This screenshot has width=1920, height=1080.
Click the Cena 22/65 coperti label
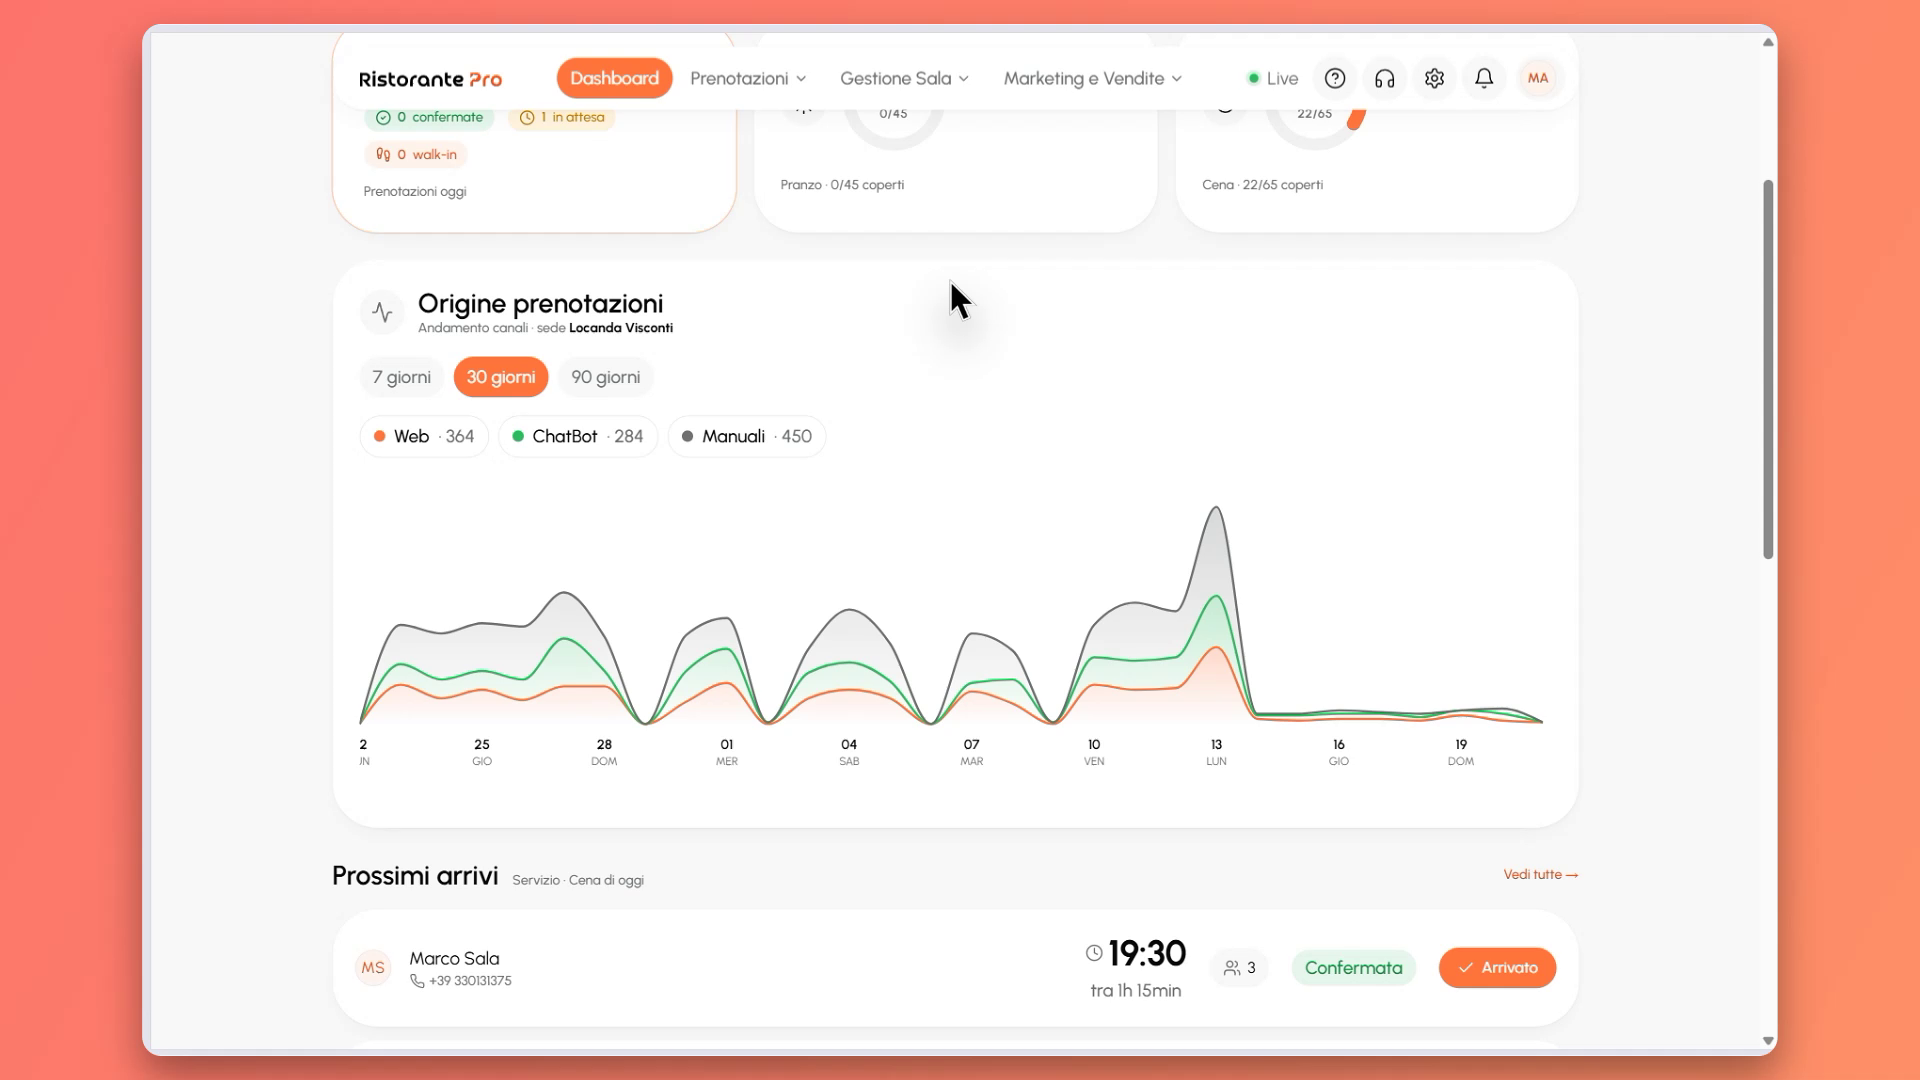pyautogui.click(x=1262, y=185)
